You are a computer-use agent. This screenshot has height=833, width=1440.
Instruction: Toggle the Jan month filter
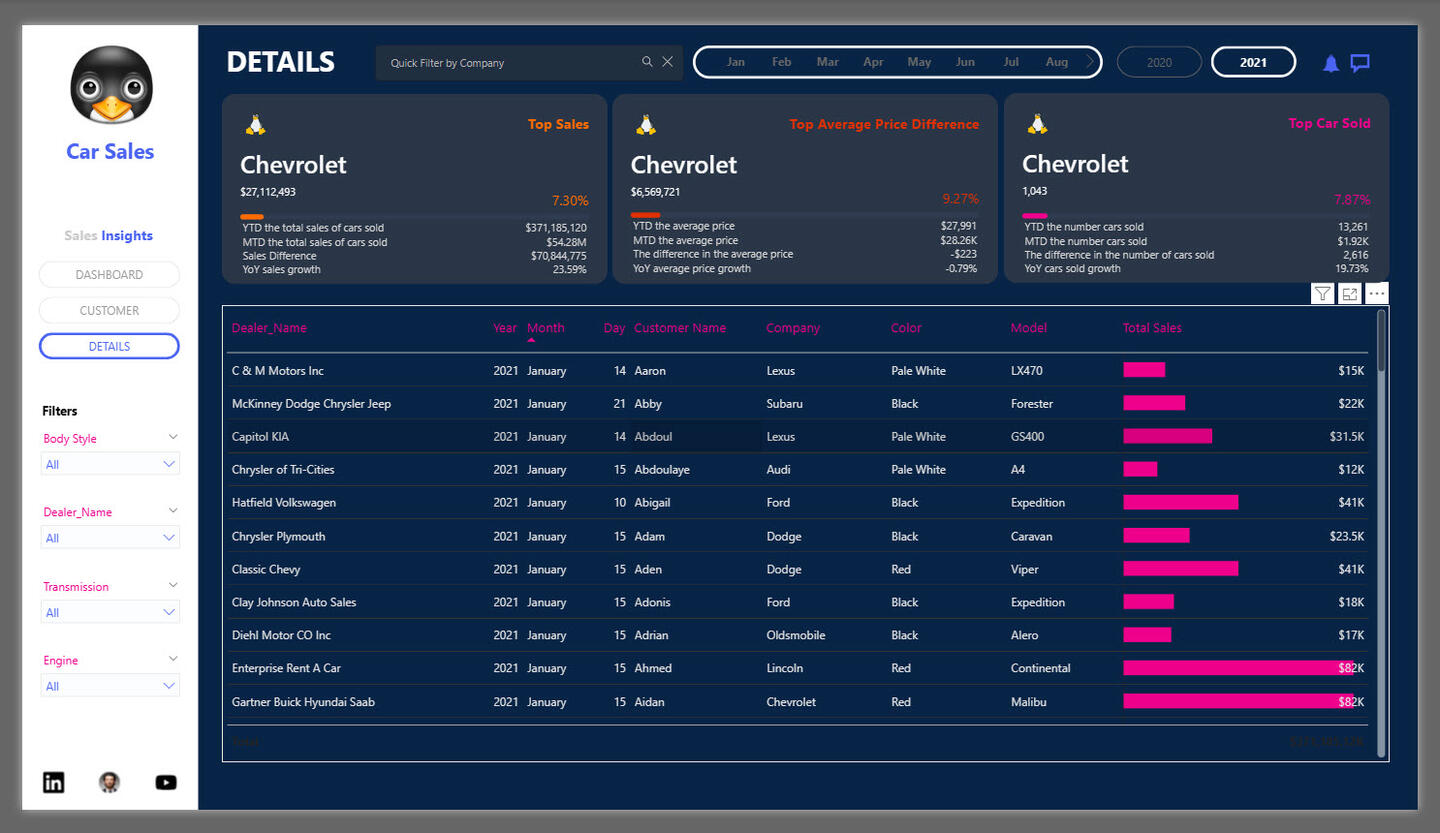(736, 62)
